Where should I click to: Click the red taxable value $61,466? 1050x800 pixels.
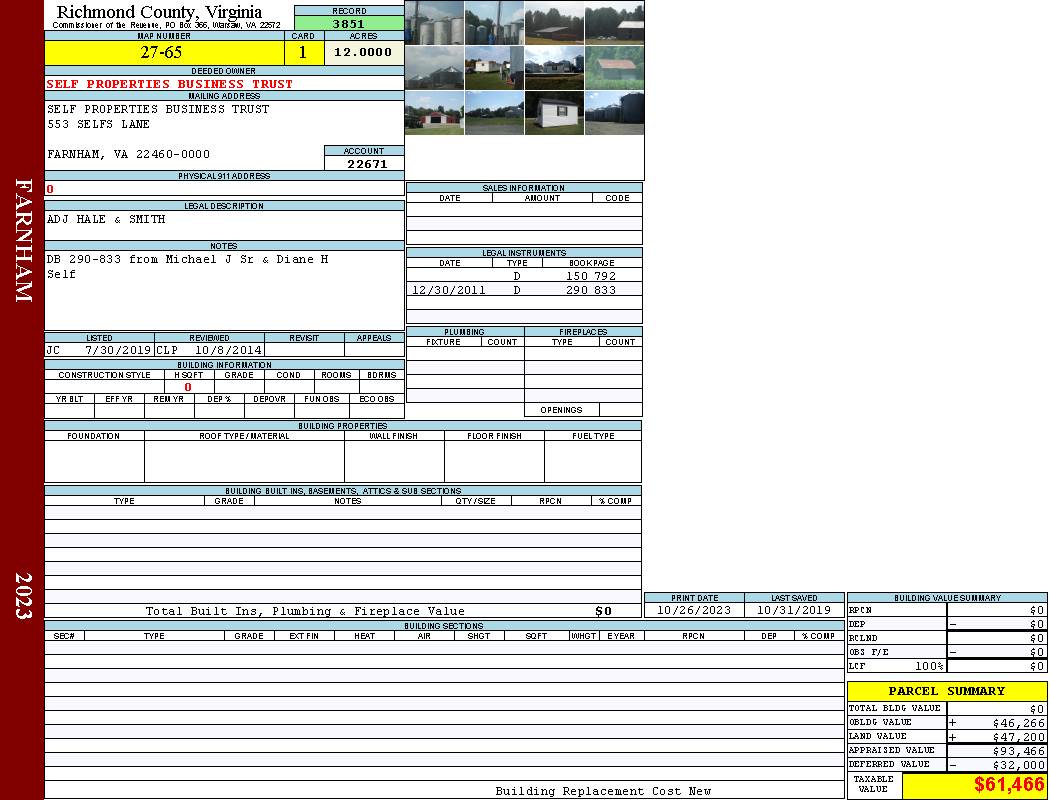1009,784
